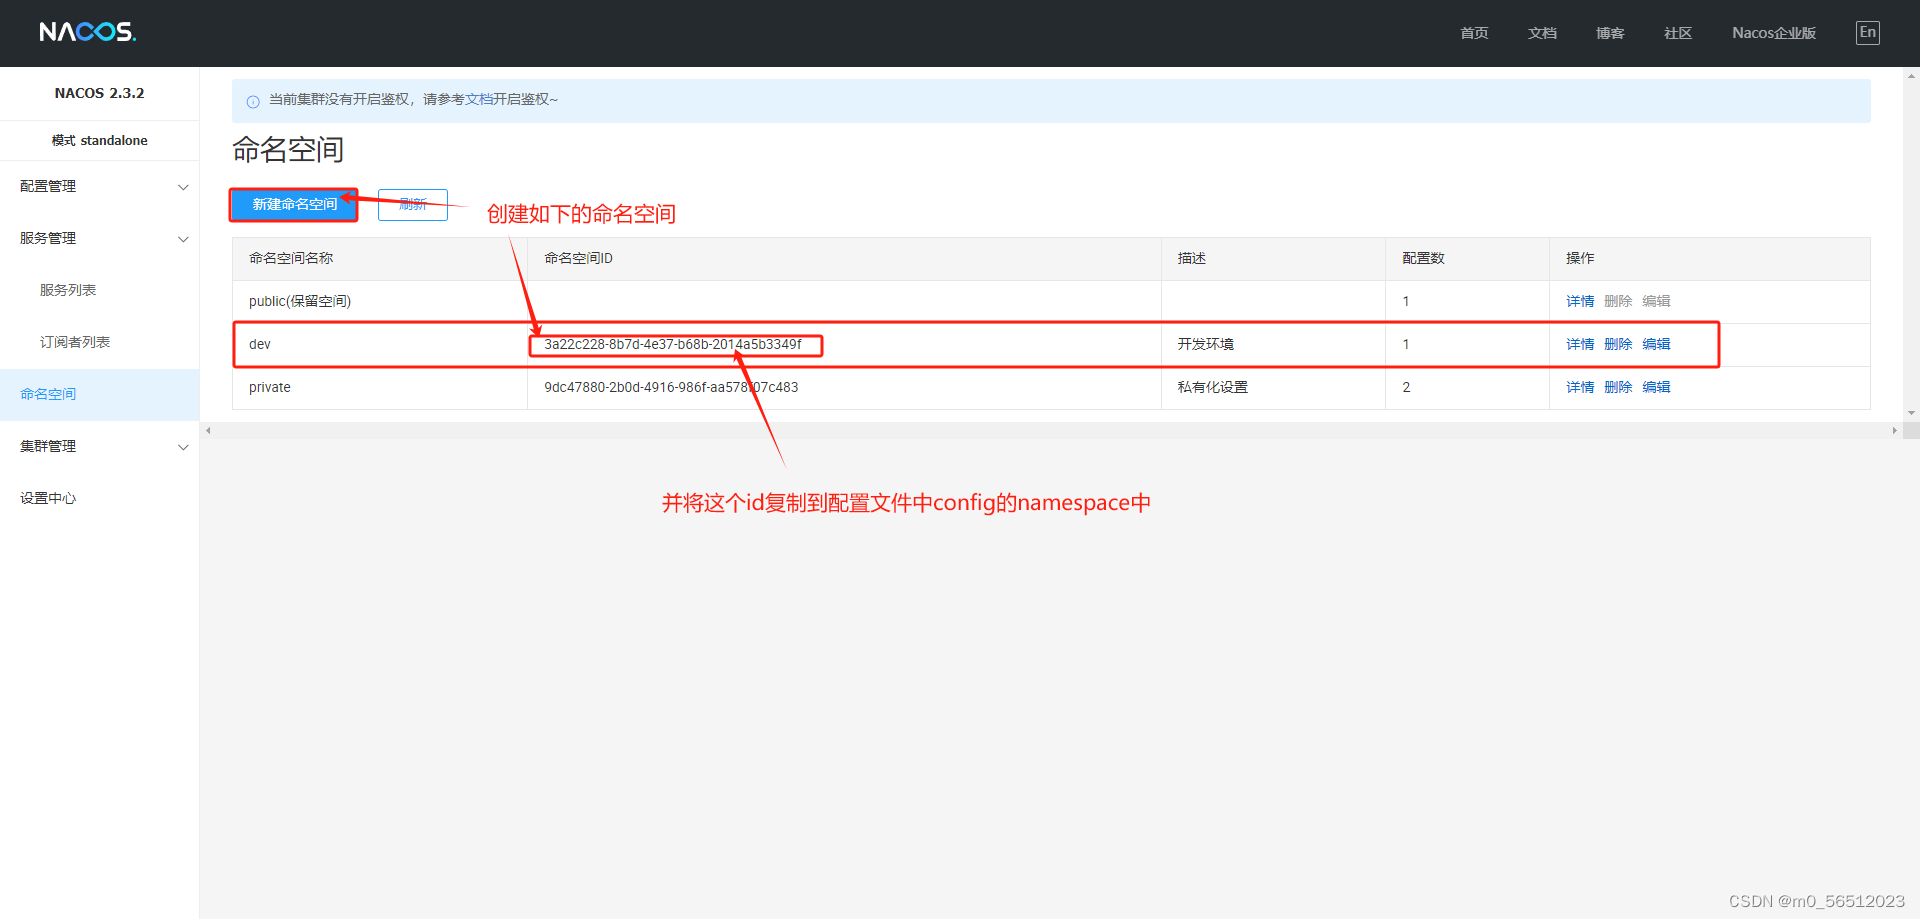This screenshot has height=919, width=1920.
Task: Click the dev namespace ID 3a22c228-8b7d-4e37-b68b-2014a5b3349f
Action: [673, 344]
